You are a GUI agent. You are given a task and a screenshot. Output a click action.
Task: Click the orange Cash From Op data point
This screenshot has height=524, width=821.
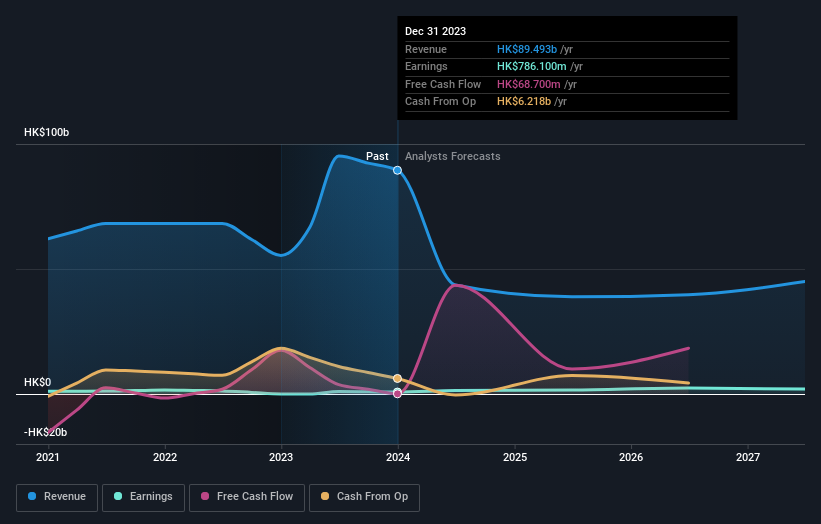pyautogui.click(x=397, y=378)
